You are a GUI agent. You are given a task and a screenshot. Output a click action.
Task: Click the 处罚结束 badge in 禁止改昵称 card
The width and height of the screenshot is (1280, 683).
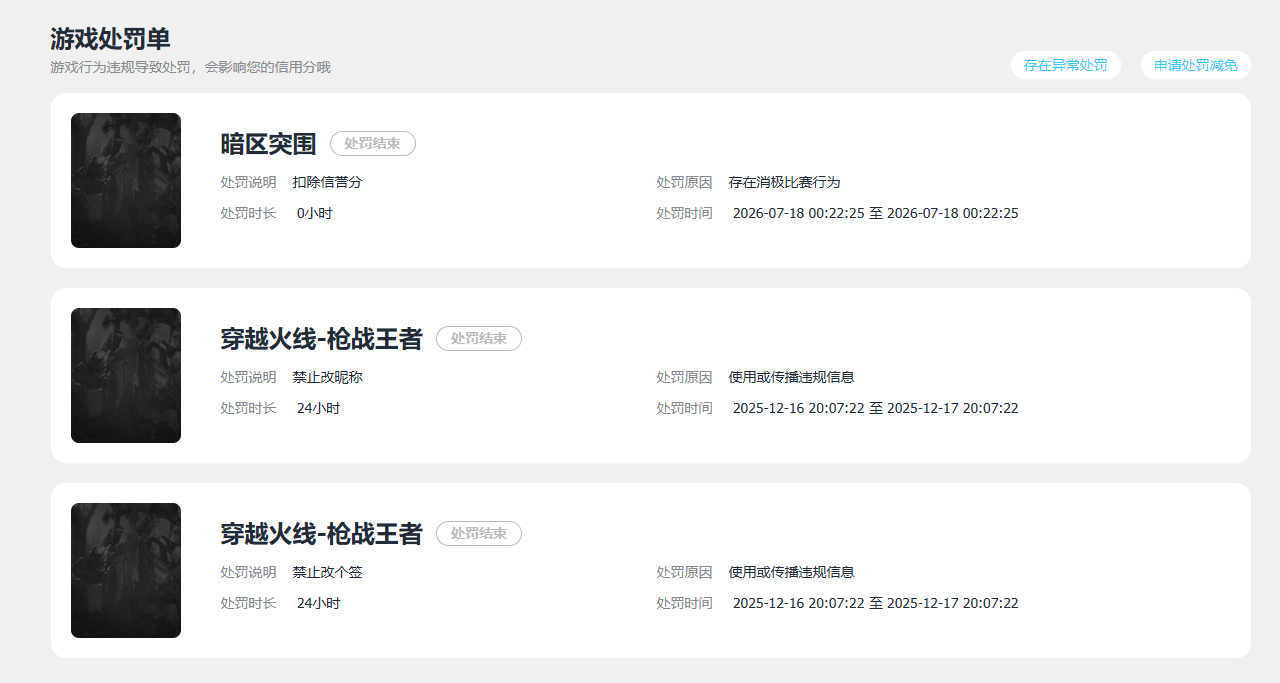[479, 339]
